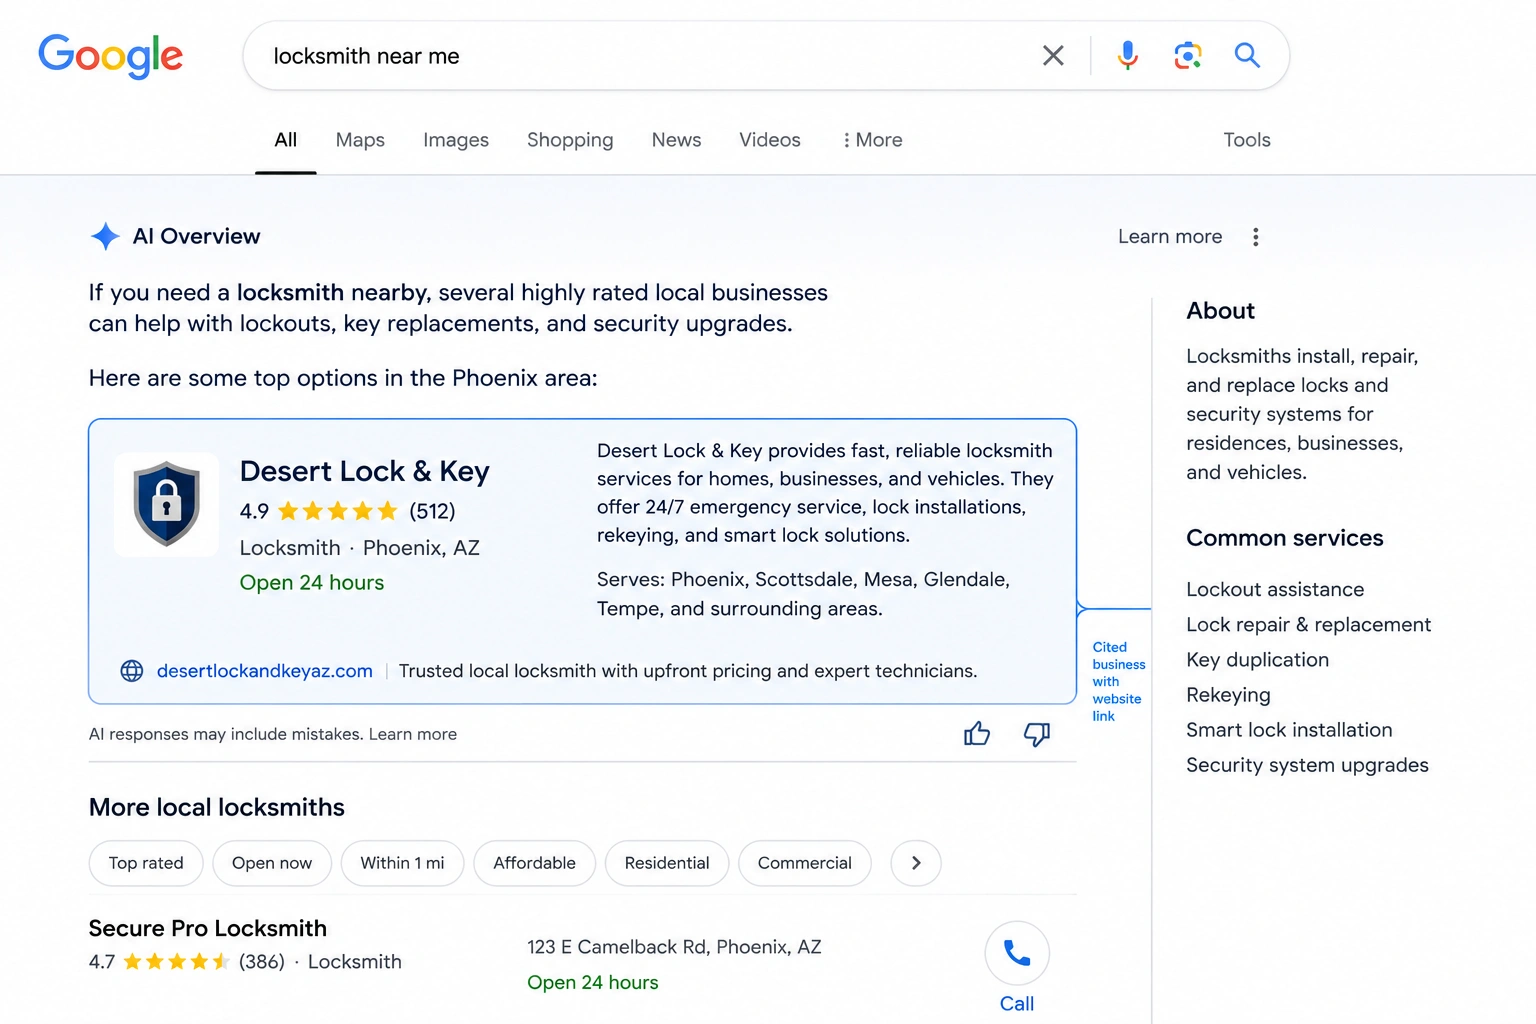Call Secure Pro Locksmith phone icon
This screenshot has width=1536, height=1024.
pyautogui.click(x=1017, y=953)
